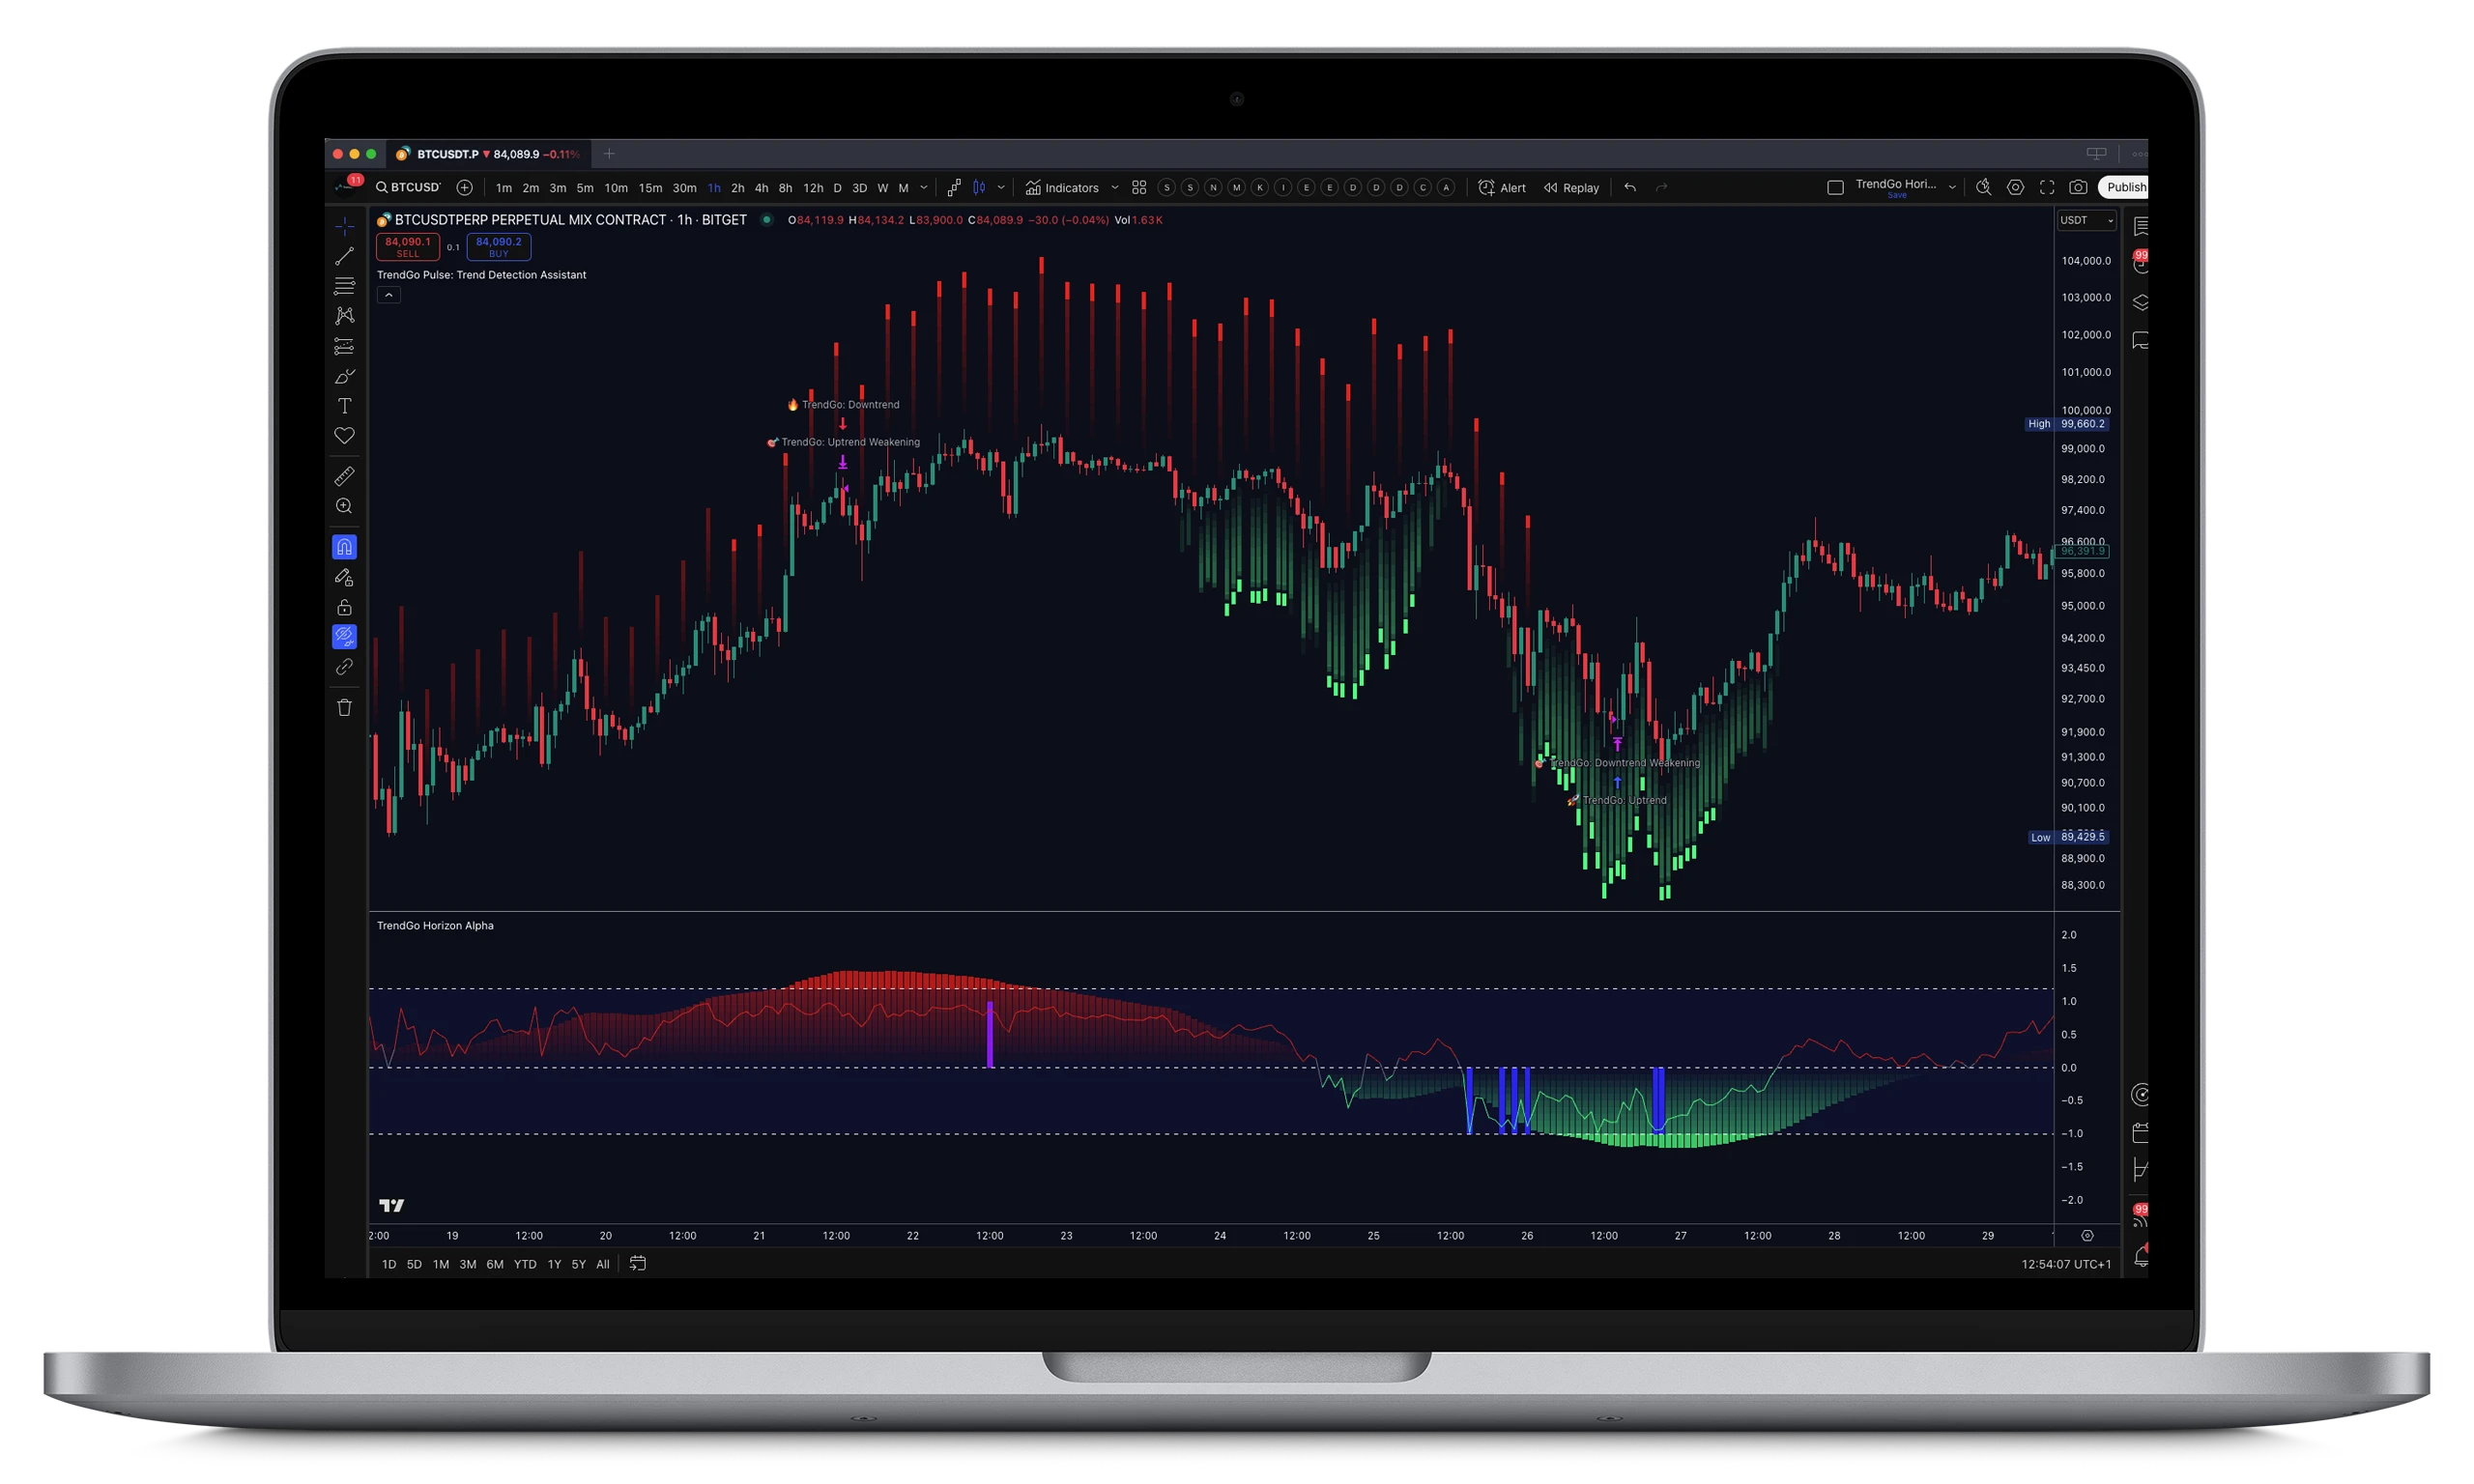Expand the timeframe interval chevron after M

923,187
